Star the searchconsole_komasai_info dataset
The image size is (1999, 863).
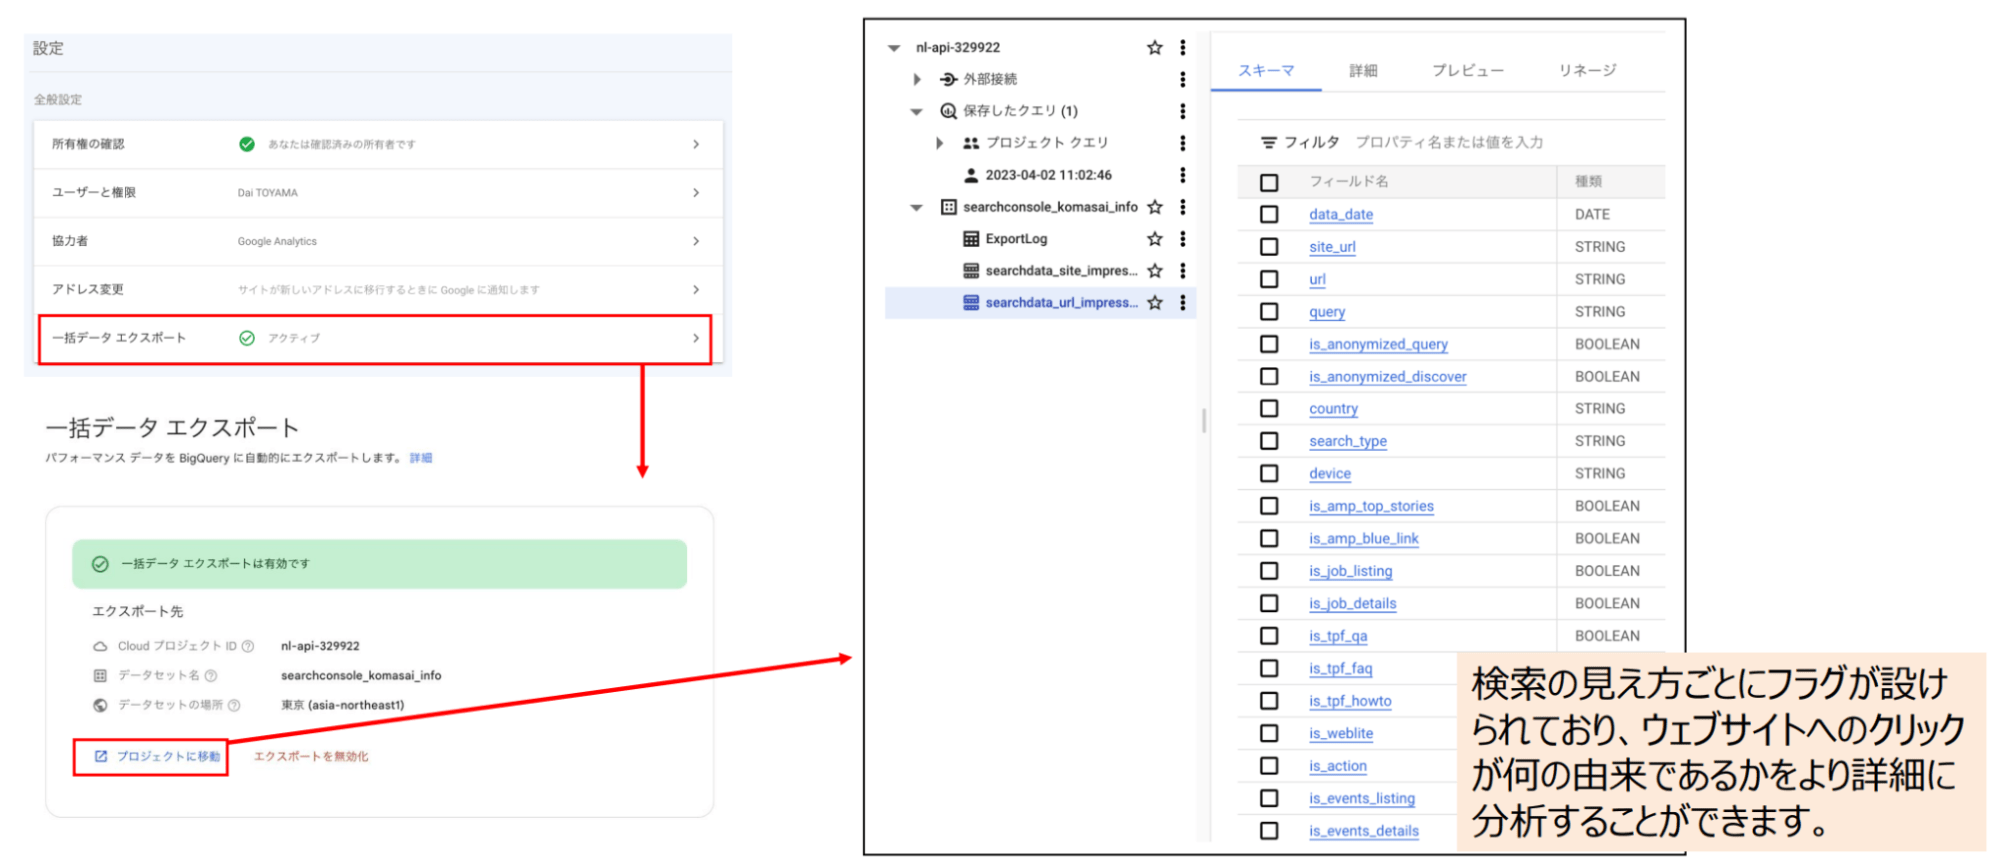pyautogui.click(x=1154, y=207)
